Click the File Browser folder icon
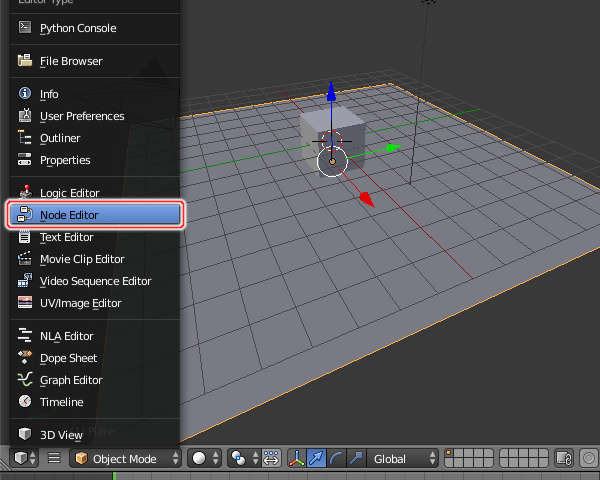Image resolution: width=600 pixels, height=480 pixels. tap(25, 61)
